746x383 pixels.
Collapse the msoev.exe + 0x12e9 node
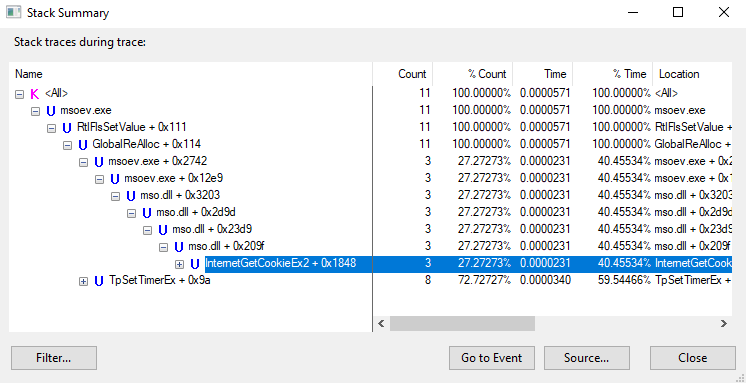99,179
